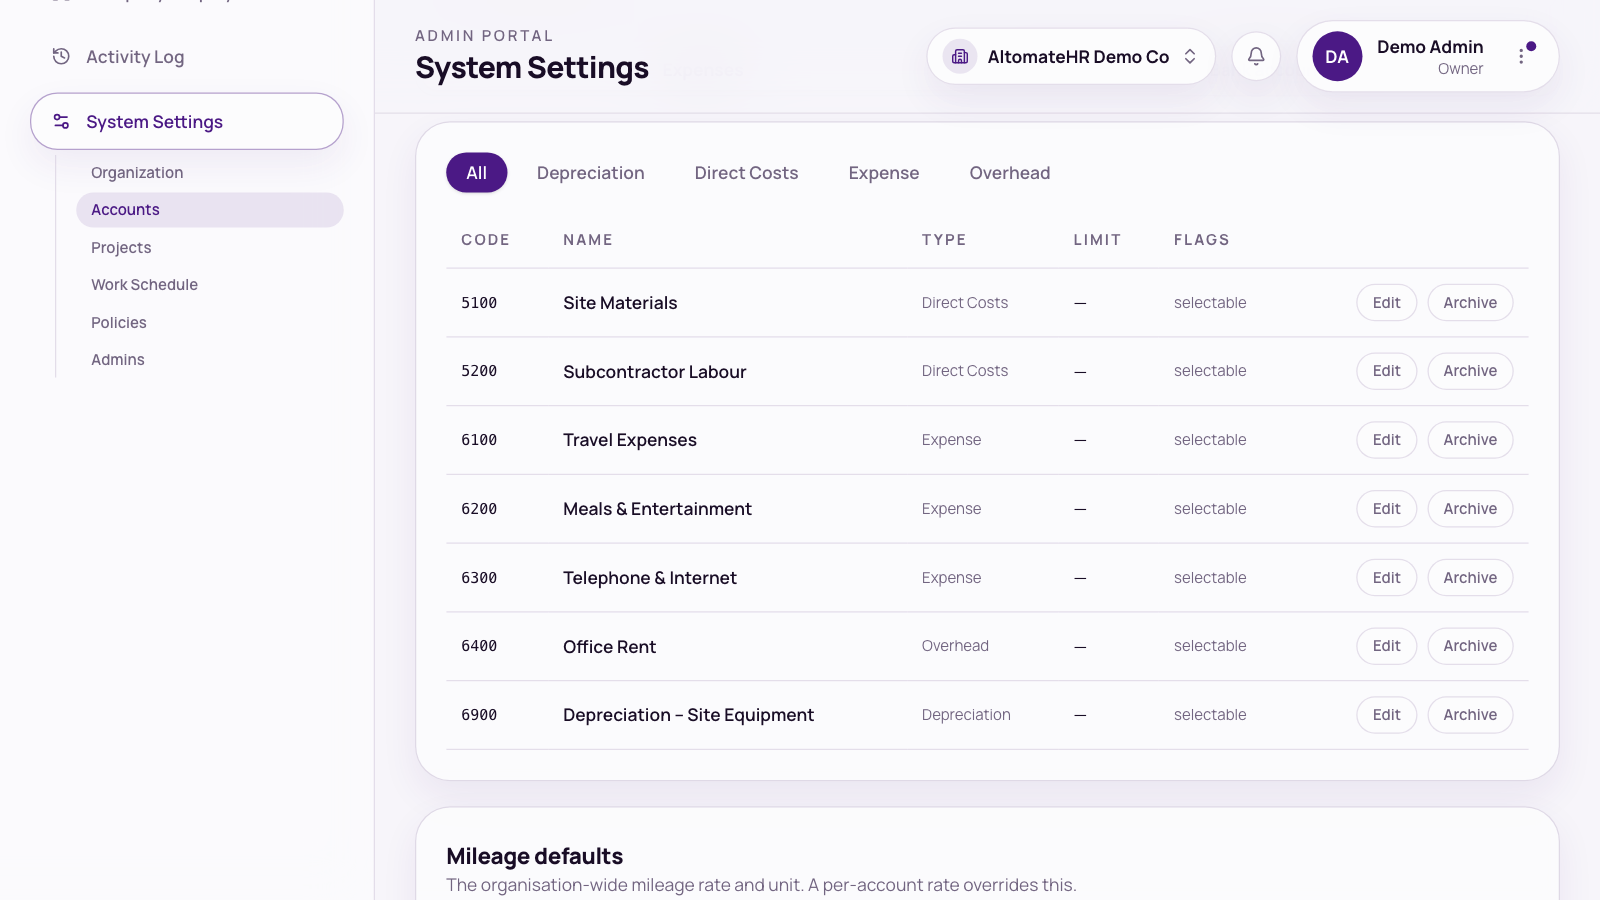Viewport: 1600px width, 900px height.
Task: Go to the Projects settings subsection
Action: click(x=210, y=247)
